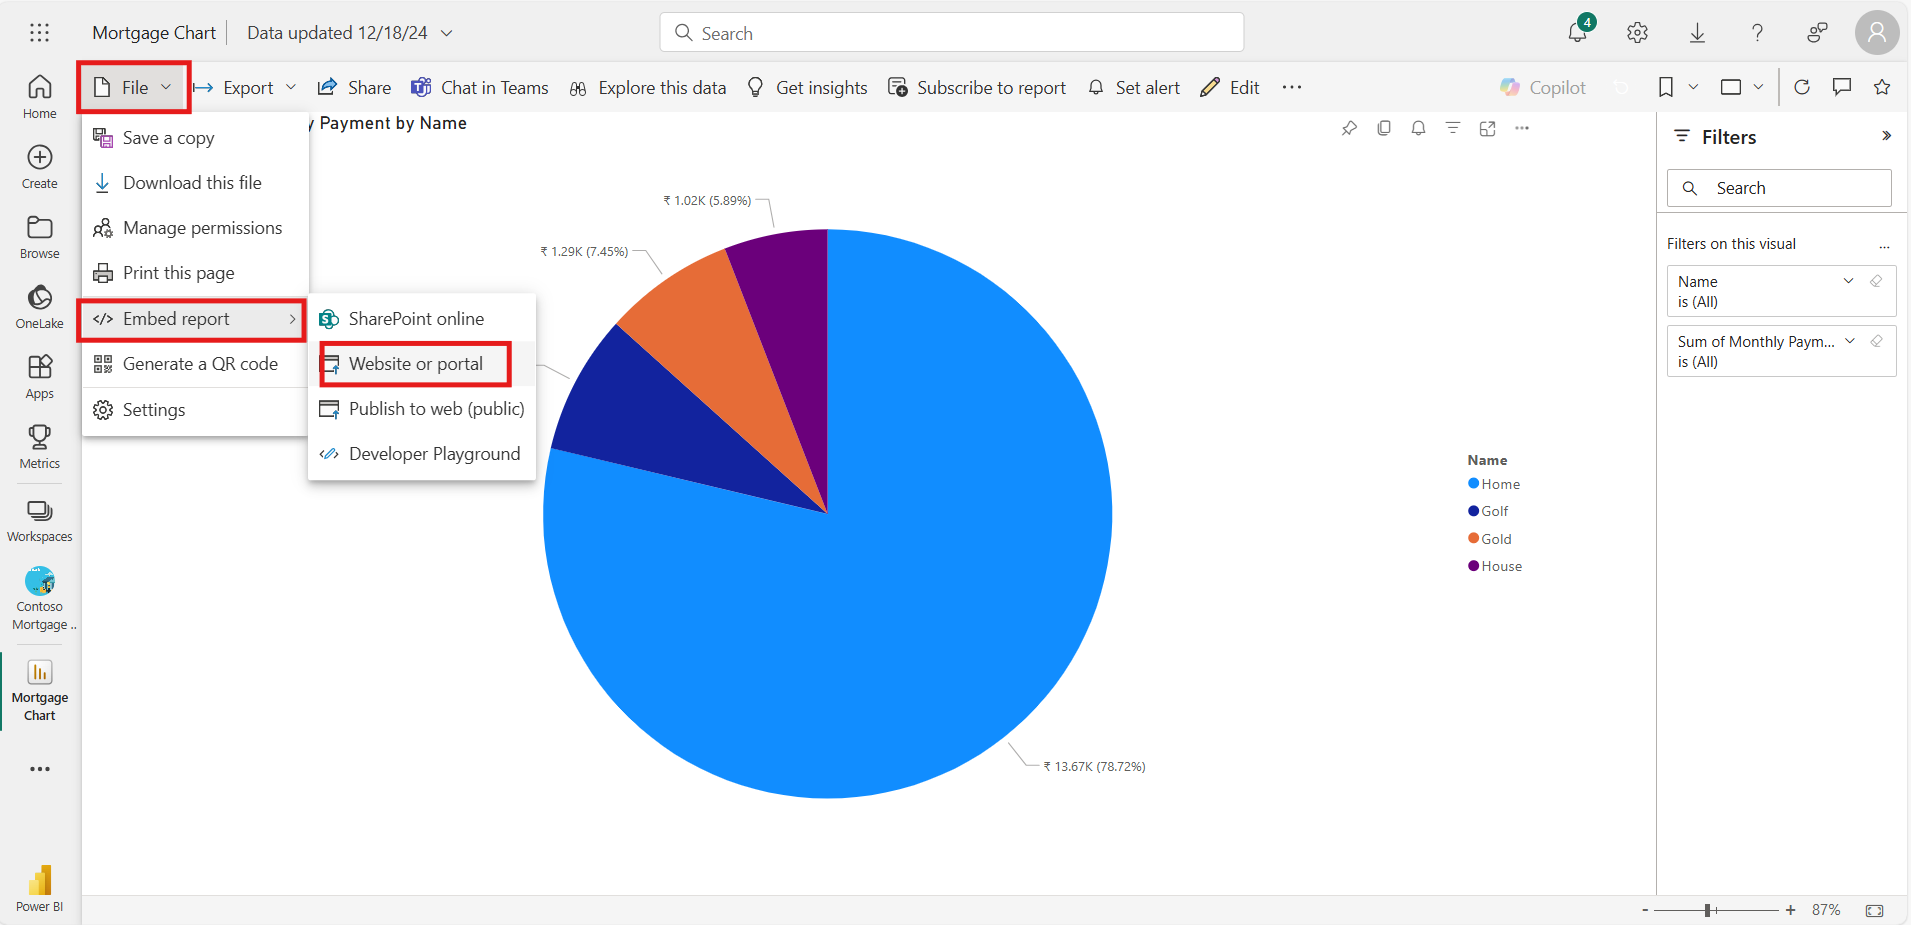Screen dimensions: 1911x925
Task: Collapse the Filters pane
Action: pos(1886,136)
